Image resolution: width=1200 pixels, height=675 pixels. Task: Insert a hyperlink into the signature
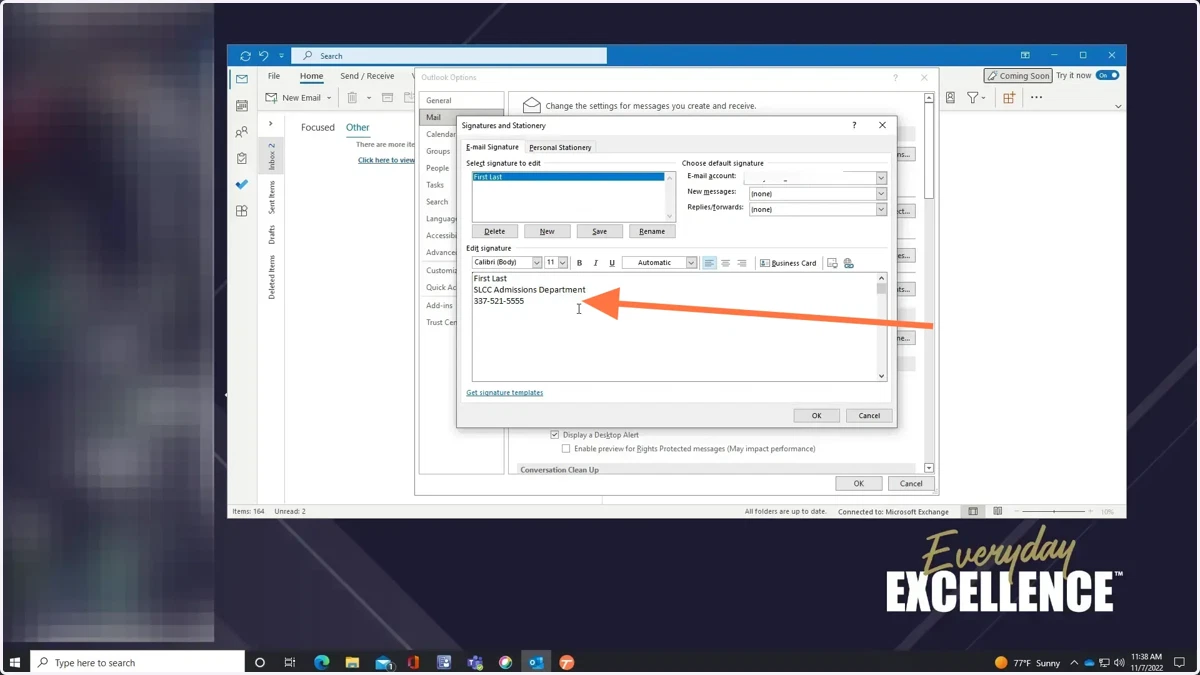[848, 263]
